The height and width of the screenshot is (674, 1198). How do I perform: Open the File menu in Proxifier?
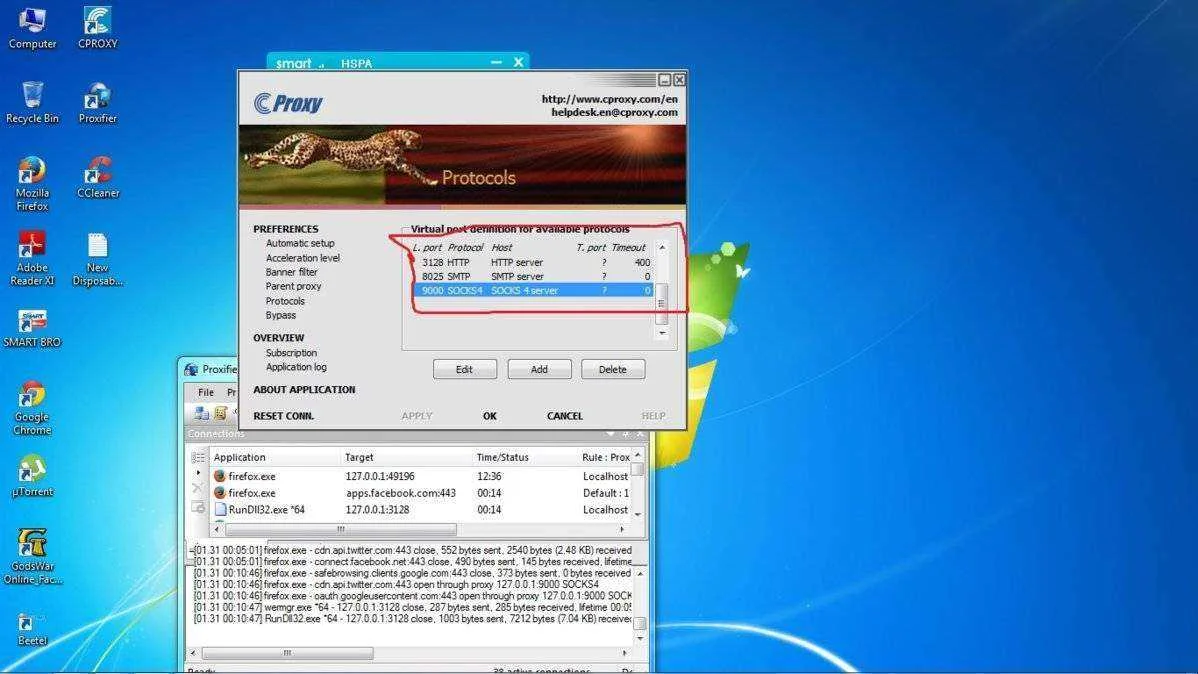point(206,392)
